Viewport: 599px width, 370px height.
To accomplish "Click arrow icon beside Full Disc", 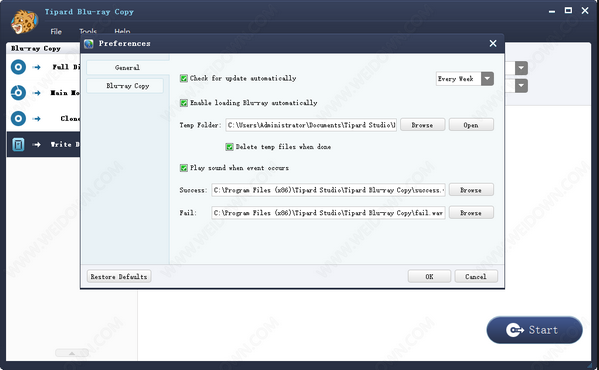I will [x=37, y=67].
